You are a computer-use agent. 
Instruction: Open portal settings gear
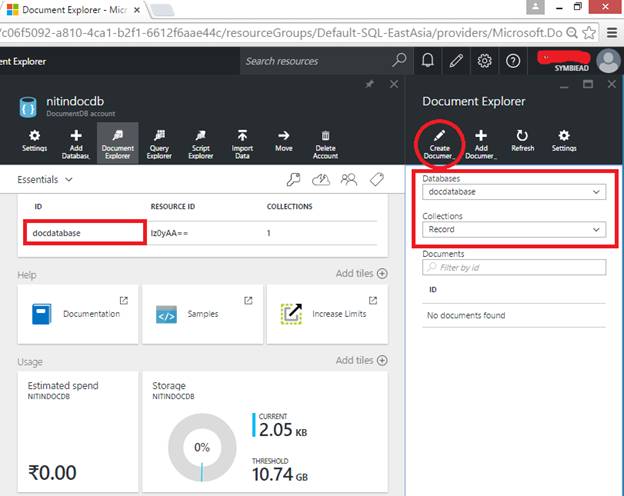(x=484, y=61)
